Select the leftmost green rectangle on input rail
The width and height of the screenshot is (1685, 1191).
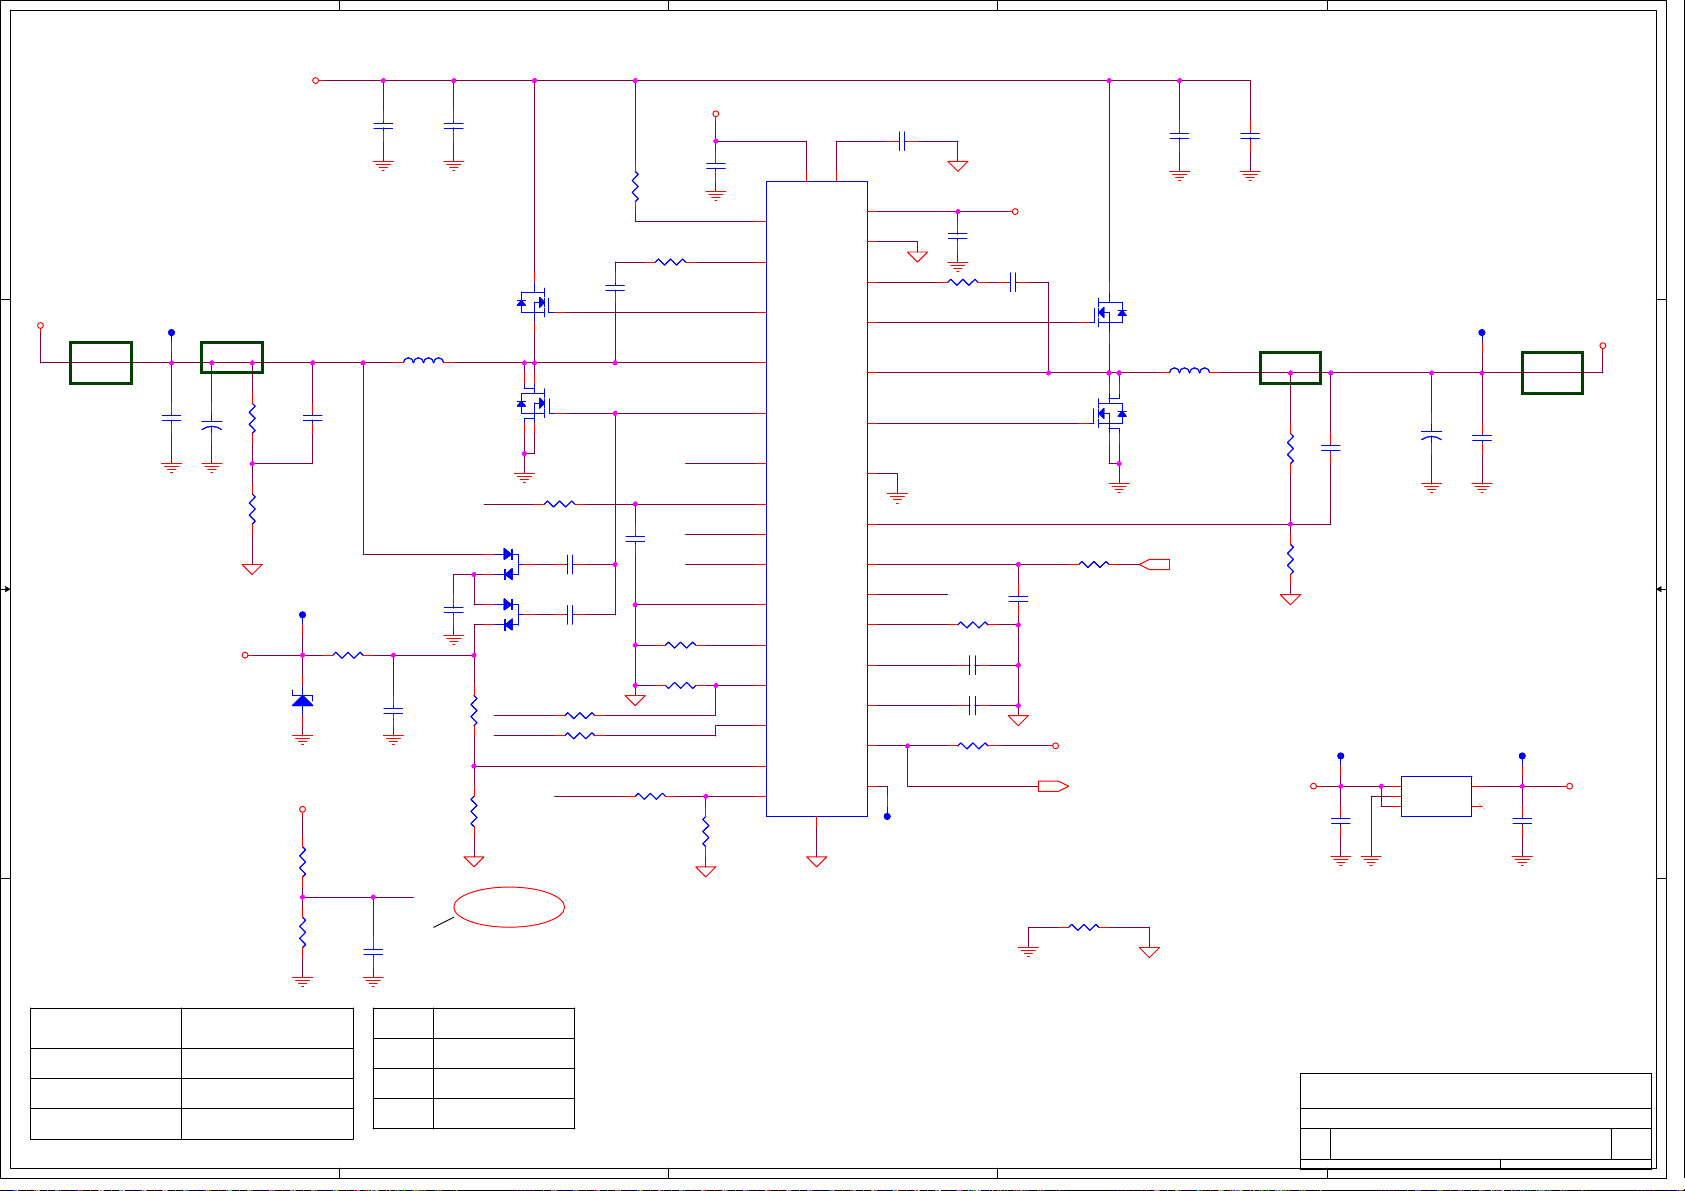101,362
